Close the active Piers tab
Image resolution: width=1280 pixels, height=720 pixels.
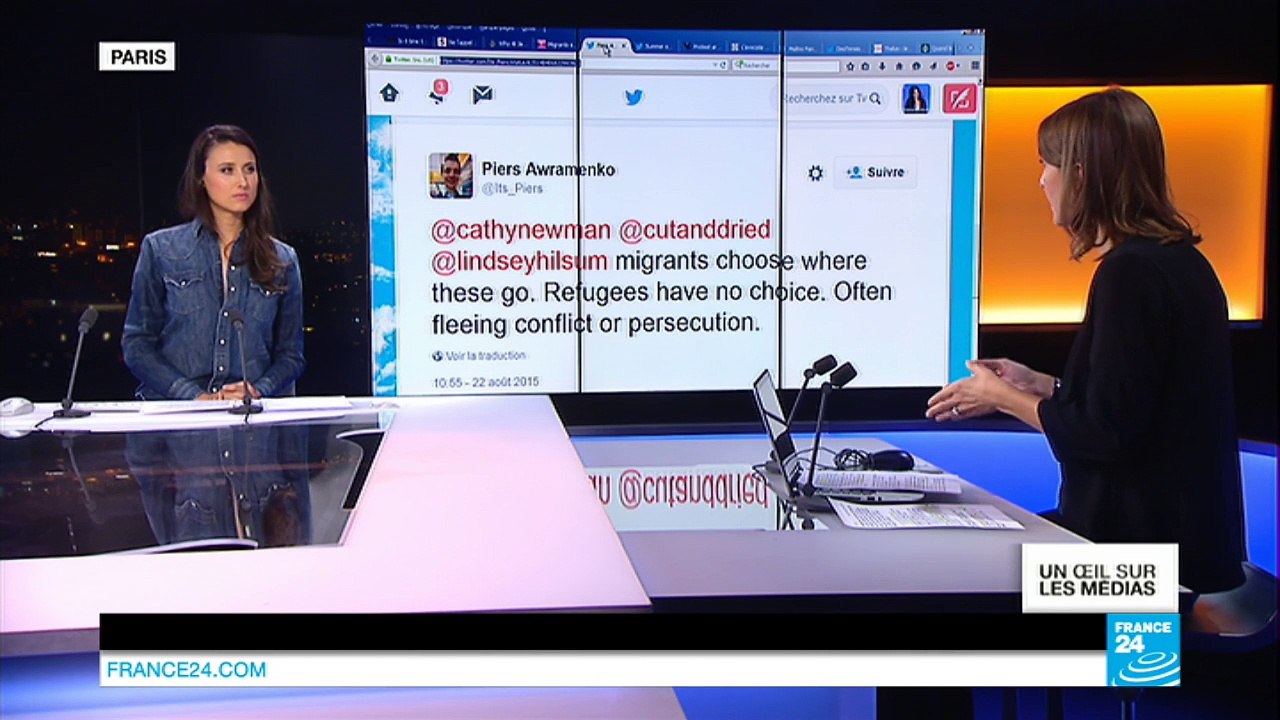624,46
